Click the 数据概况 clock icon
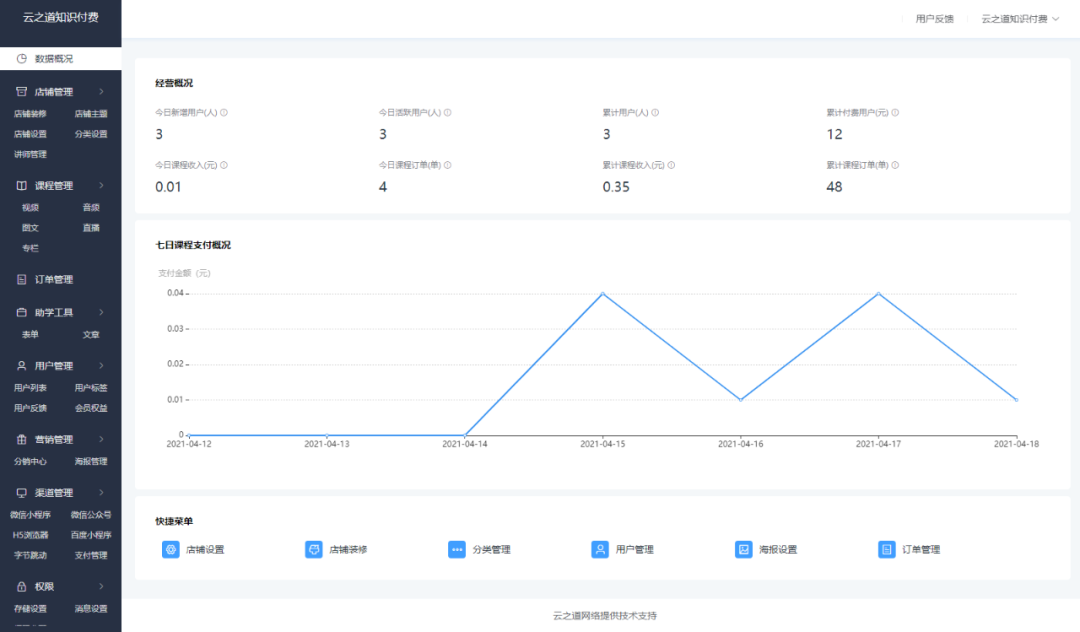The height and width of the screenshot is (632, 1080). click(x=21, y=59)
